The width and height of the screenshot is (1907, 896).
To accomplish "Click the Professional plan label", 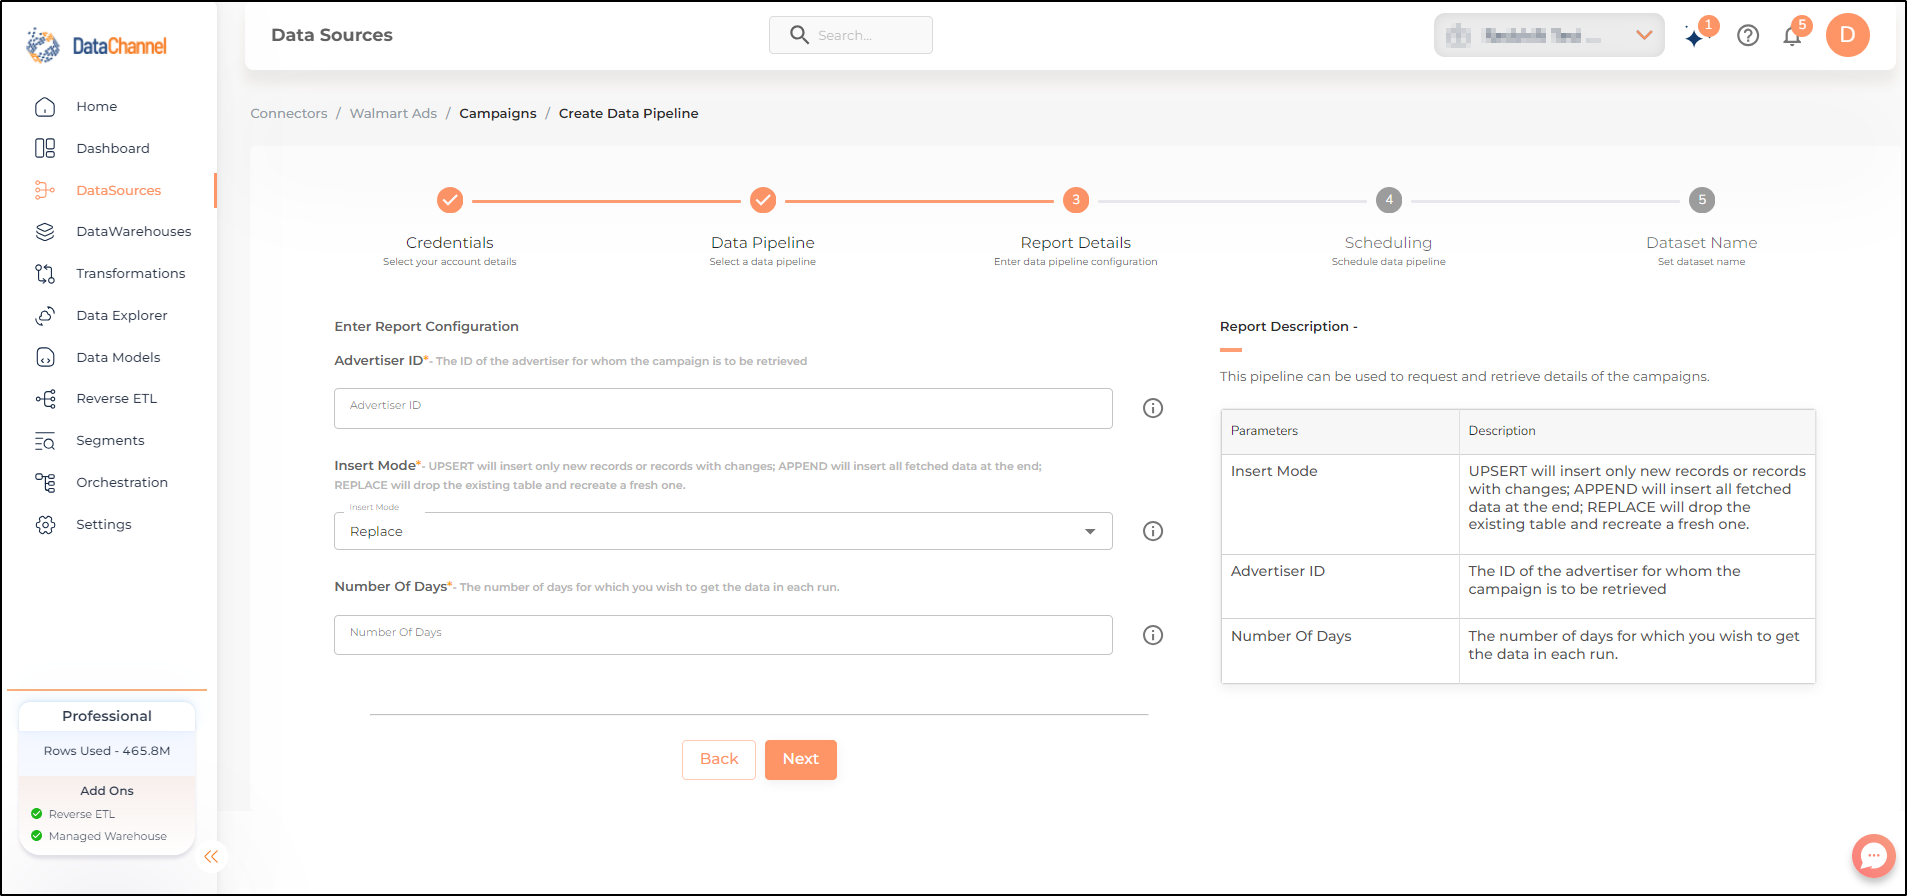I will 107,716.
